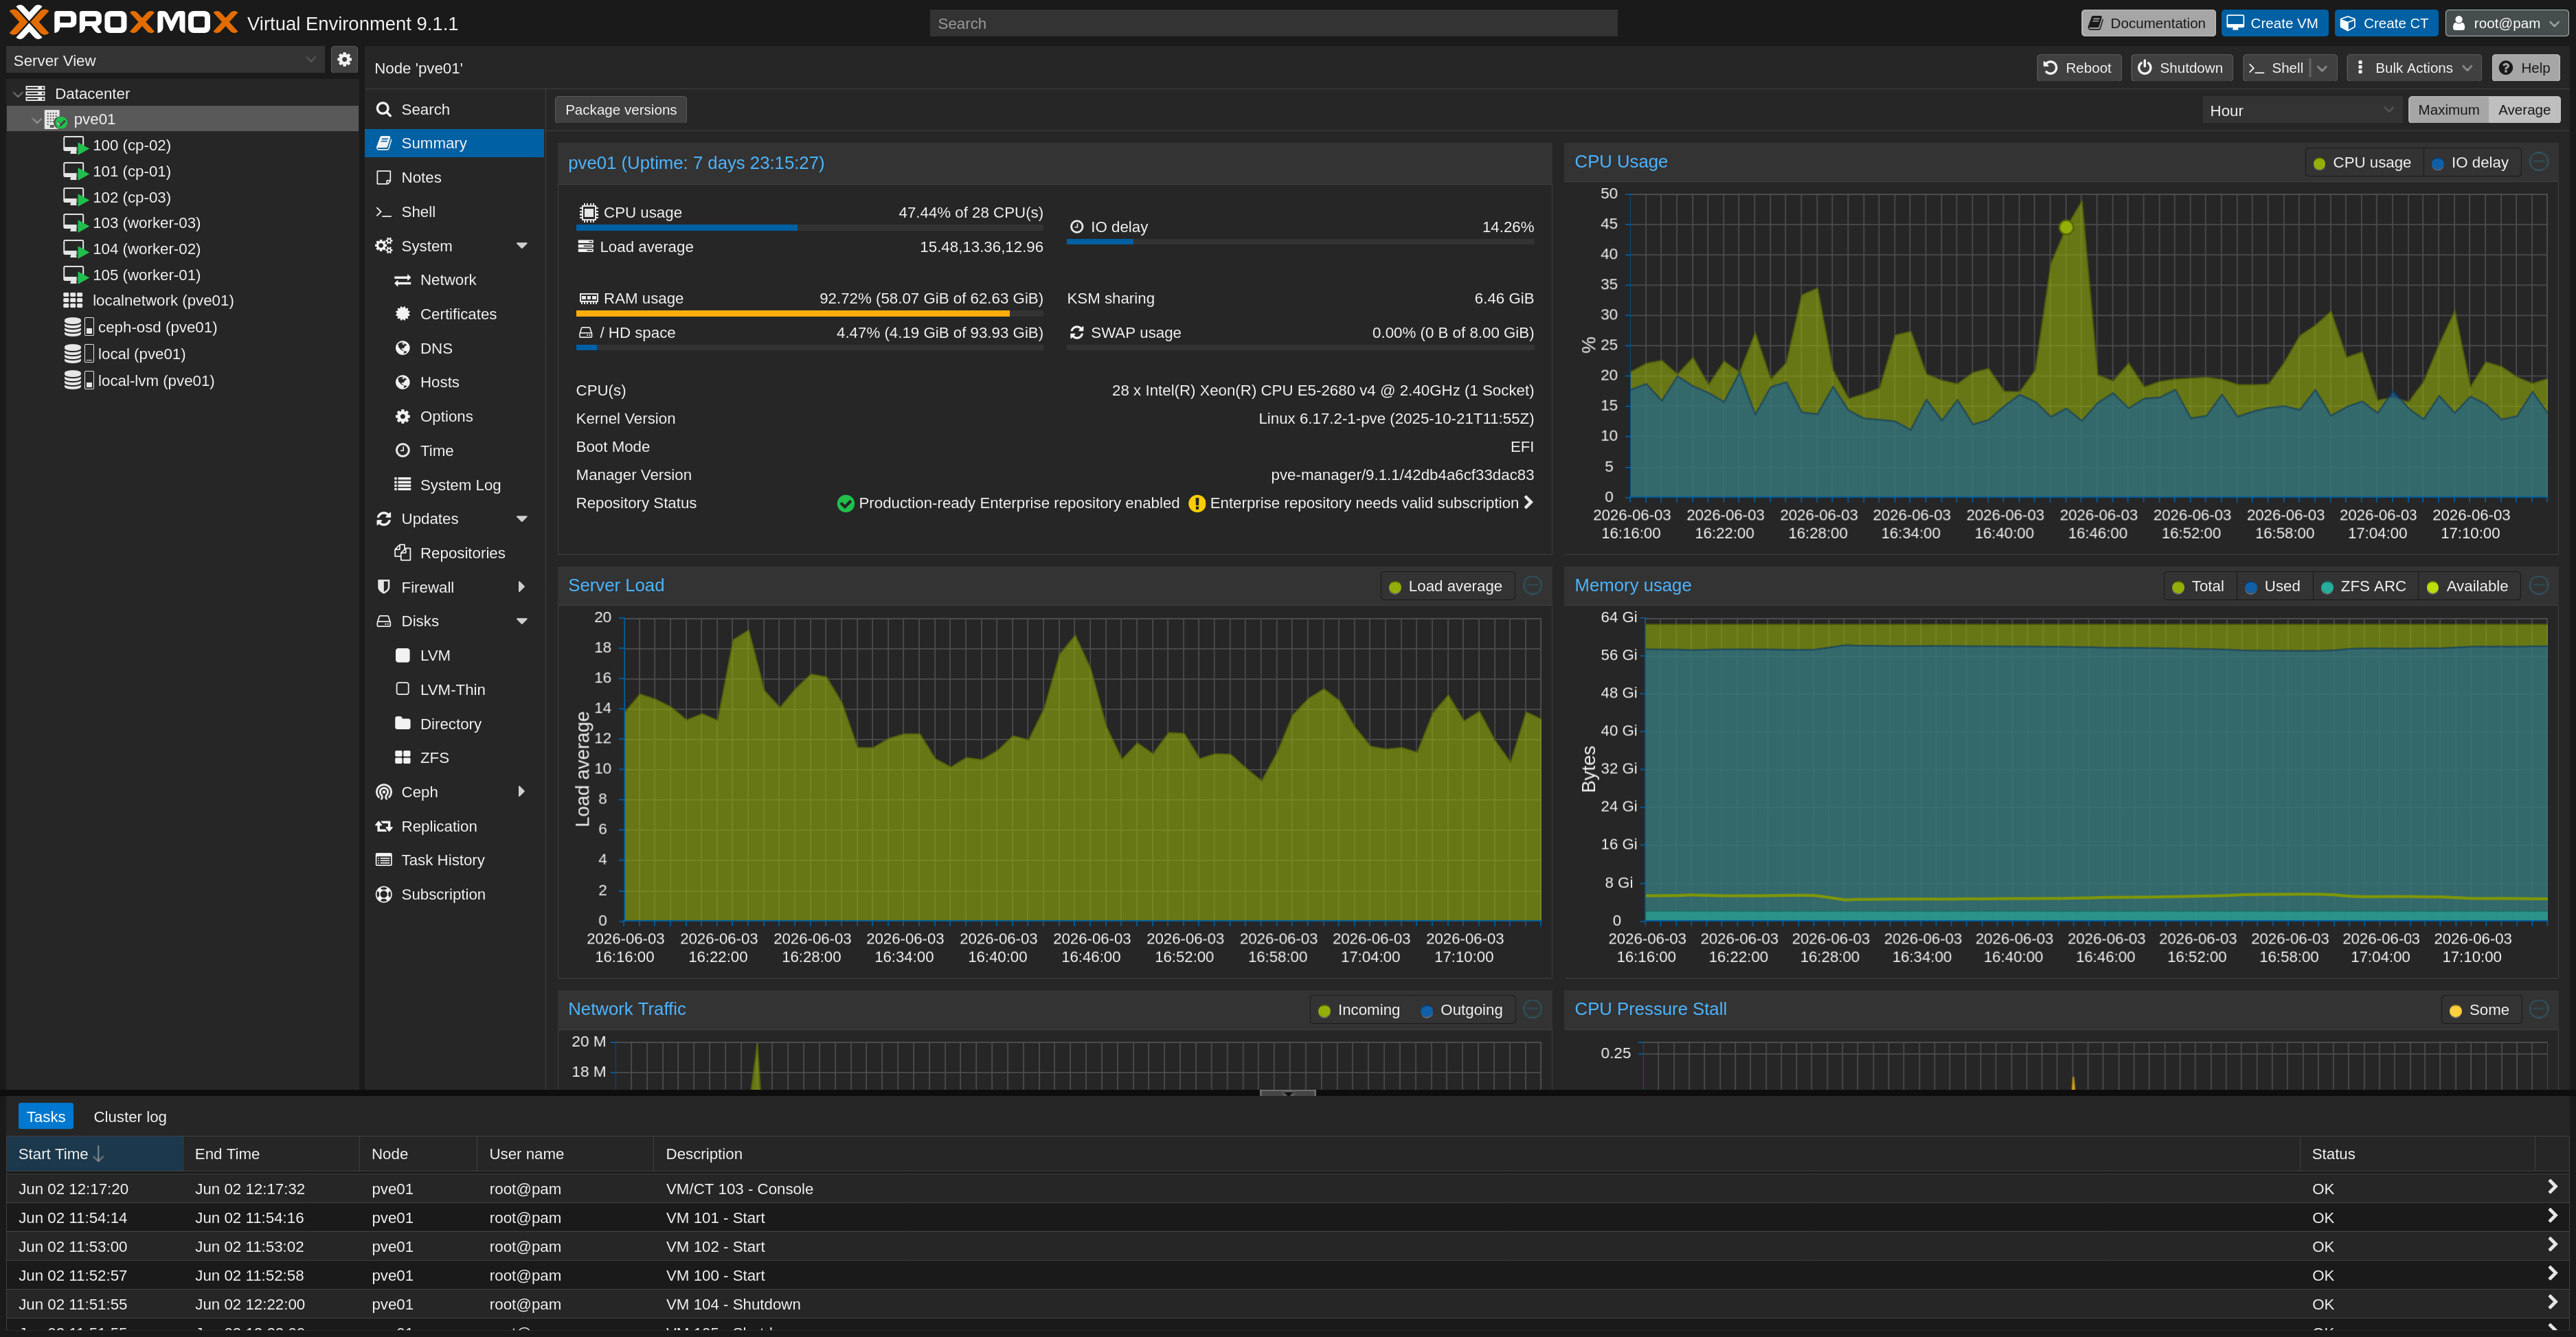Select the Average graph mode

[x=2524, y=110]
